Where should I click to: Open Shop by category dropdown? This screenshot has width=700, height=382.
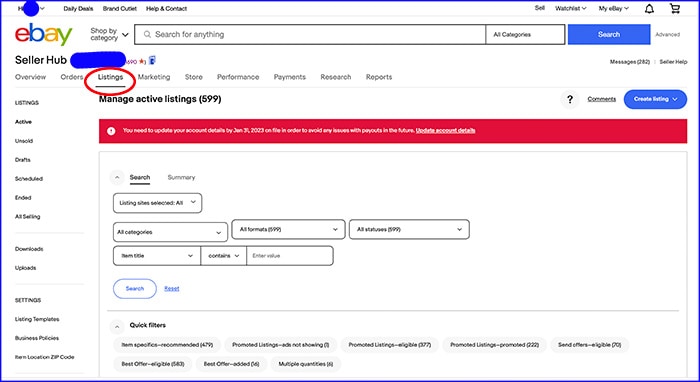(109, 34)
